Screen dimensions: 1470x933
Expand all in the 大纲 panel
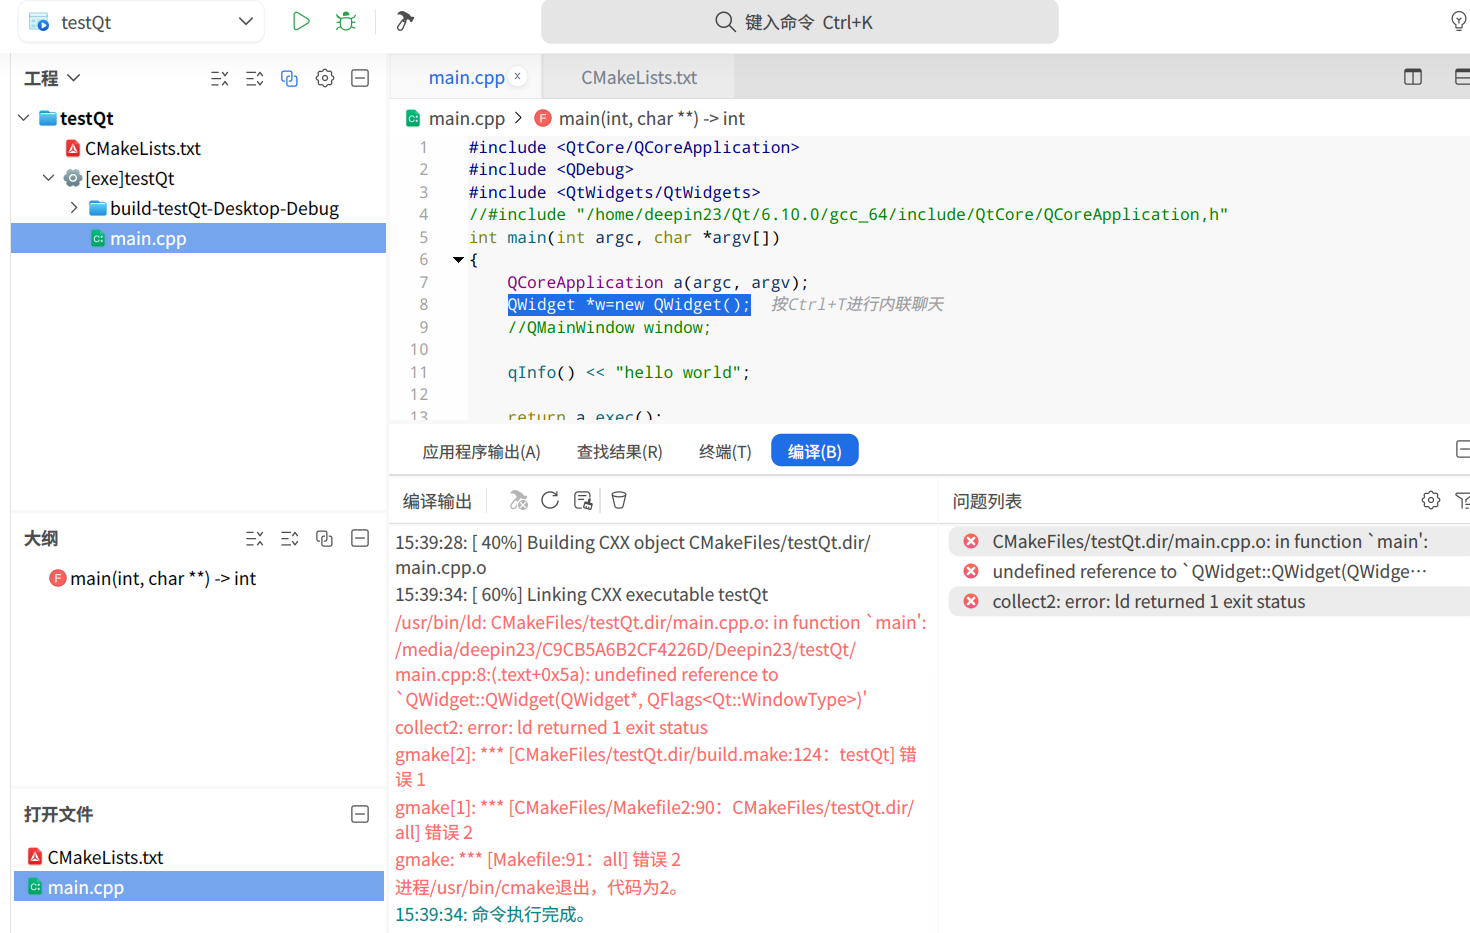[x=290, y=539]
